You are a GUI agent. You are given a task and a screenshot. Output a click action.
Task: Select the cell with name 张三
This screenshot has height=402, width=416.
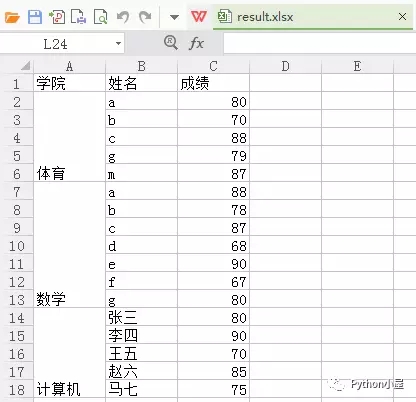[x=142, y=317]
